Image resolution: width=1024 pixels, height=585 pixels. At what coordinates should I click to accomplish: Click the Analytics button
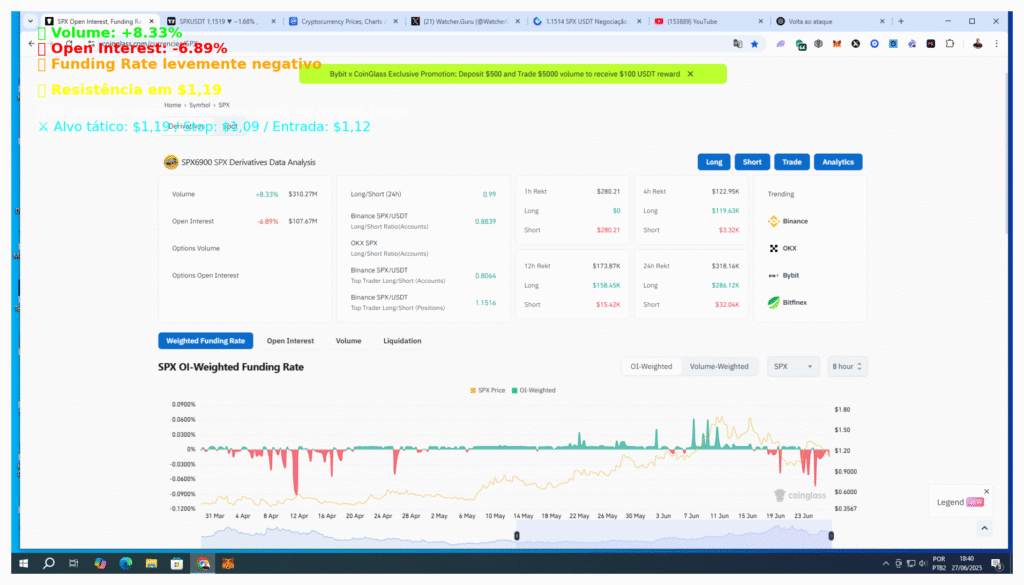tap(838, 162)
